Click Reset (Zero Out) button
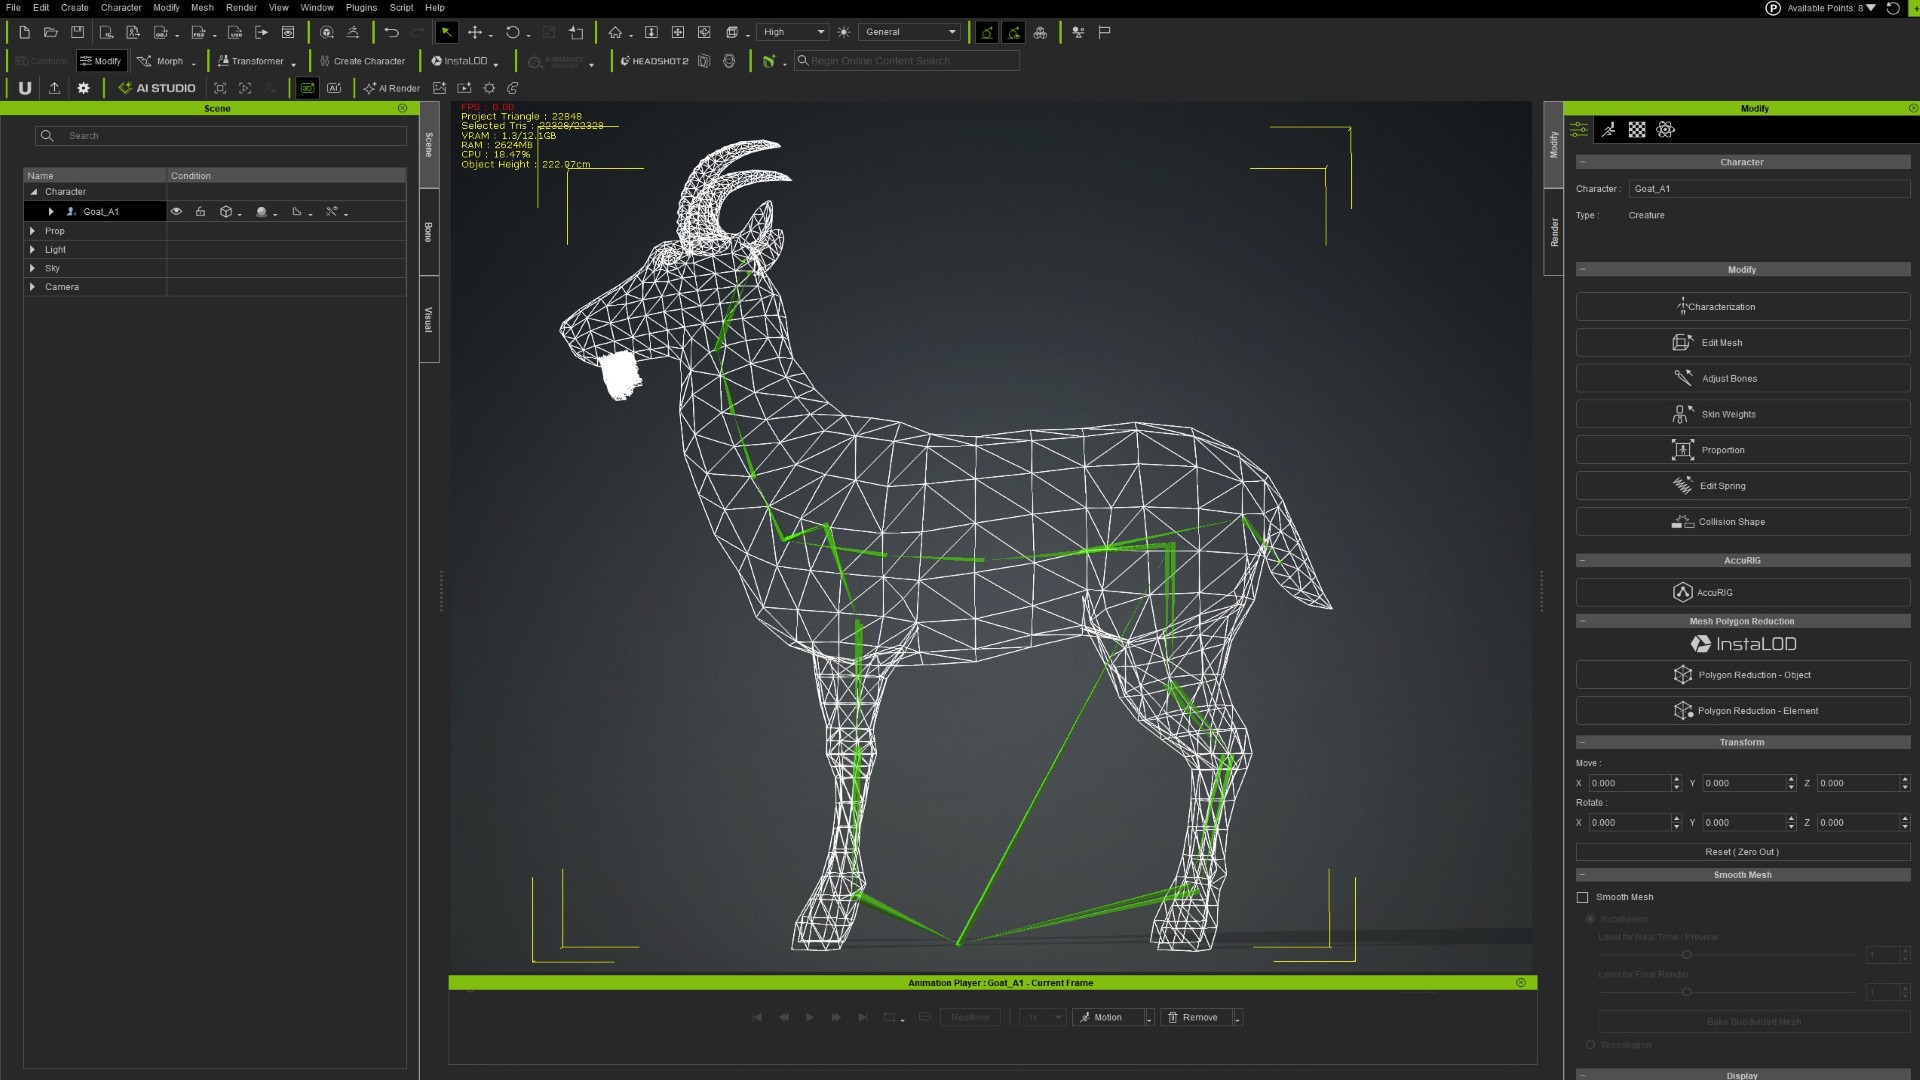 click(1742, 852)
